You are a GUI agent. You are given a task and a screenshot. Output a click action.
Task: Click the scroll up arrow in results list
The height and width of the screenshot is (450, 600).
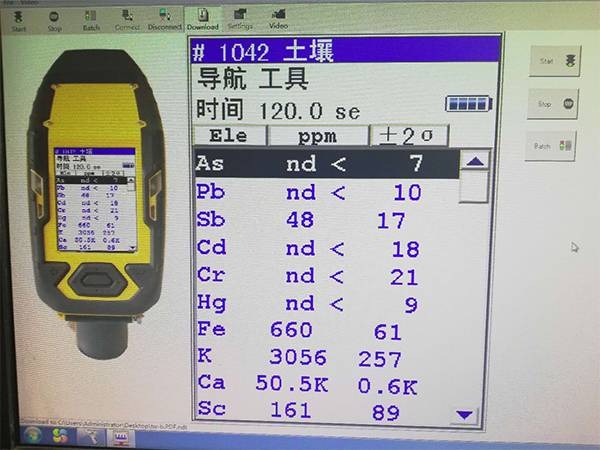tap(475, 161)
